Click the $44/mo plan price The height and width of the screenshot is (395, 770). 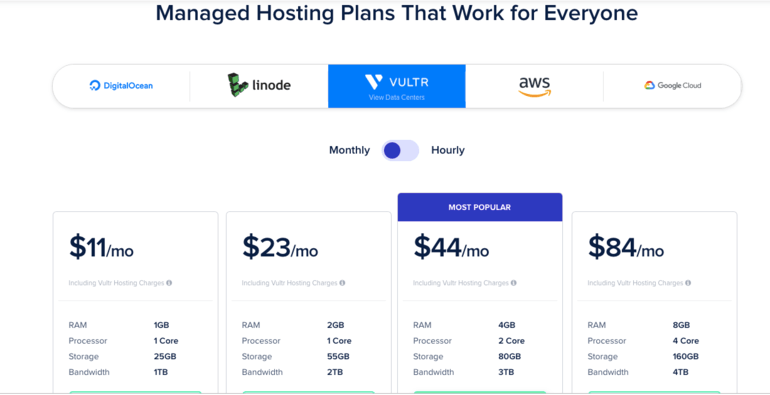tap(451, 247)
